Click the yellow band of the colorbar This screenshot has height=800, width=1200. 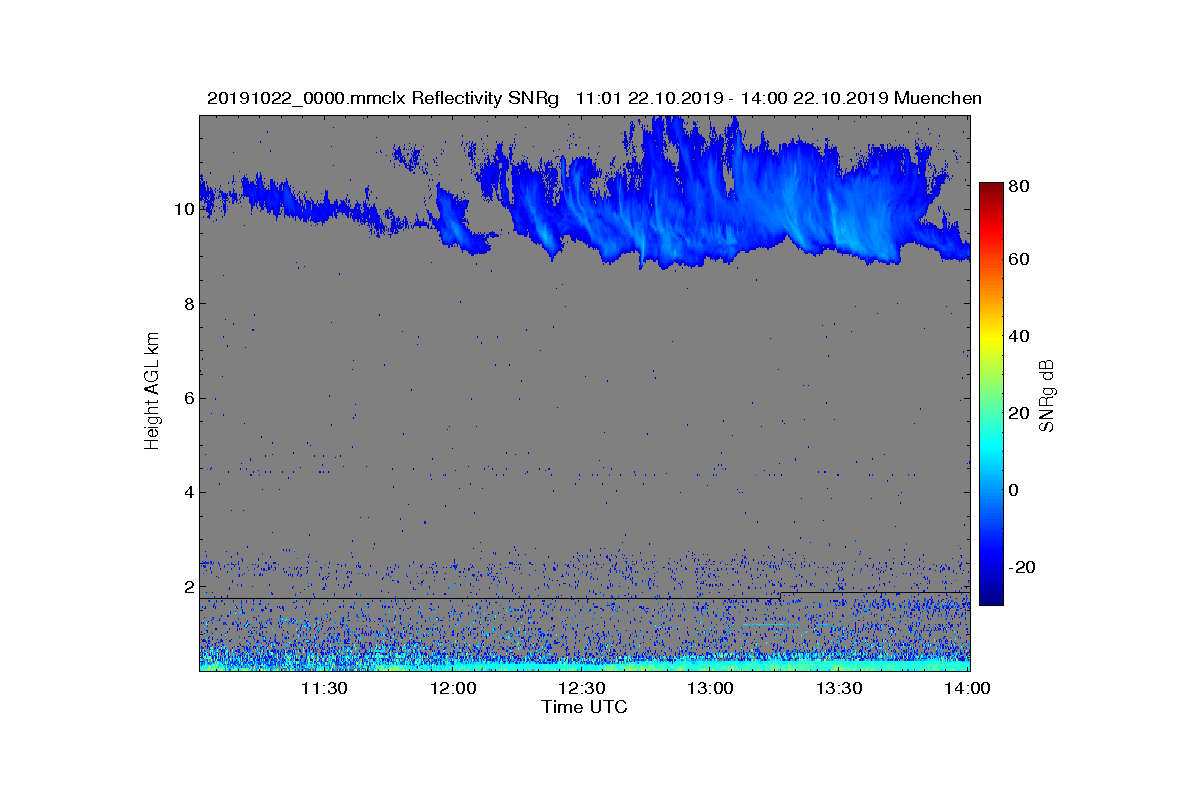(990, 340)
